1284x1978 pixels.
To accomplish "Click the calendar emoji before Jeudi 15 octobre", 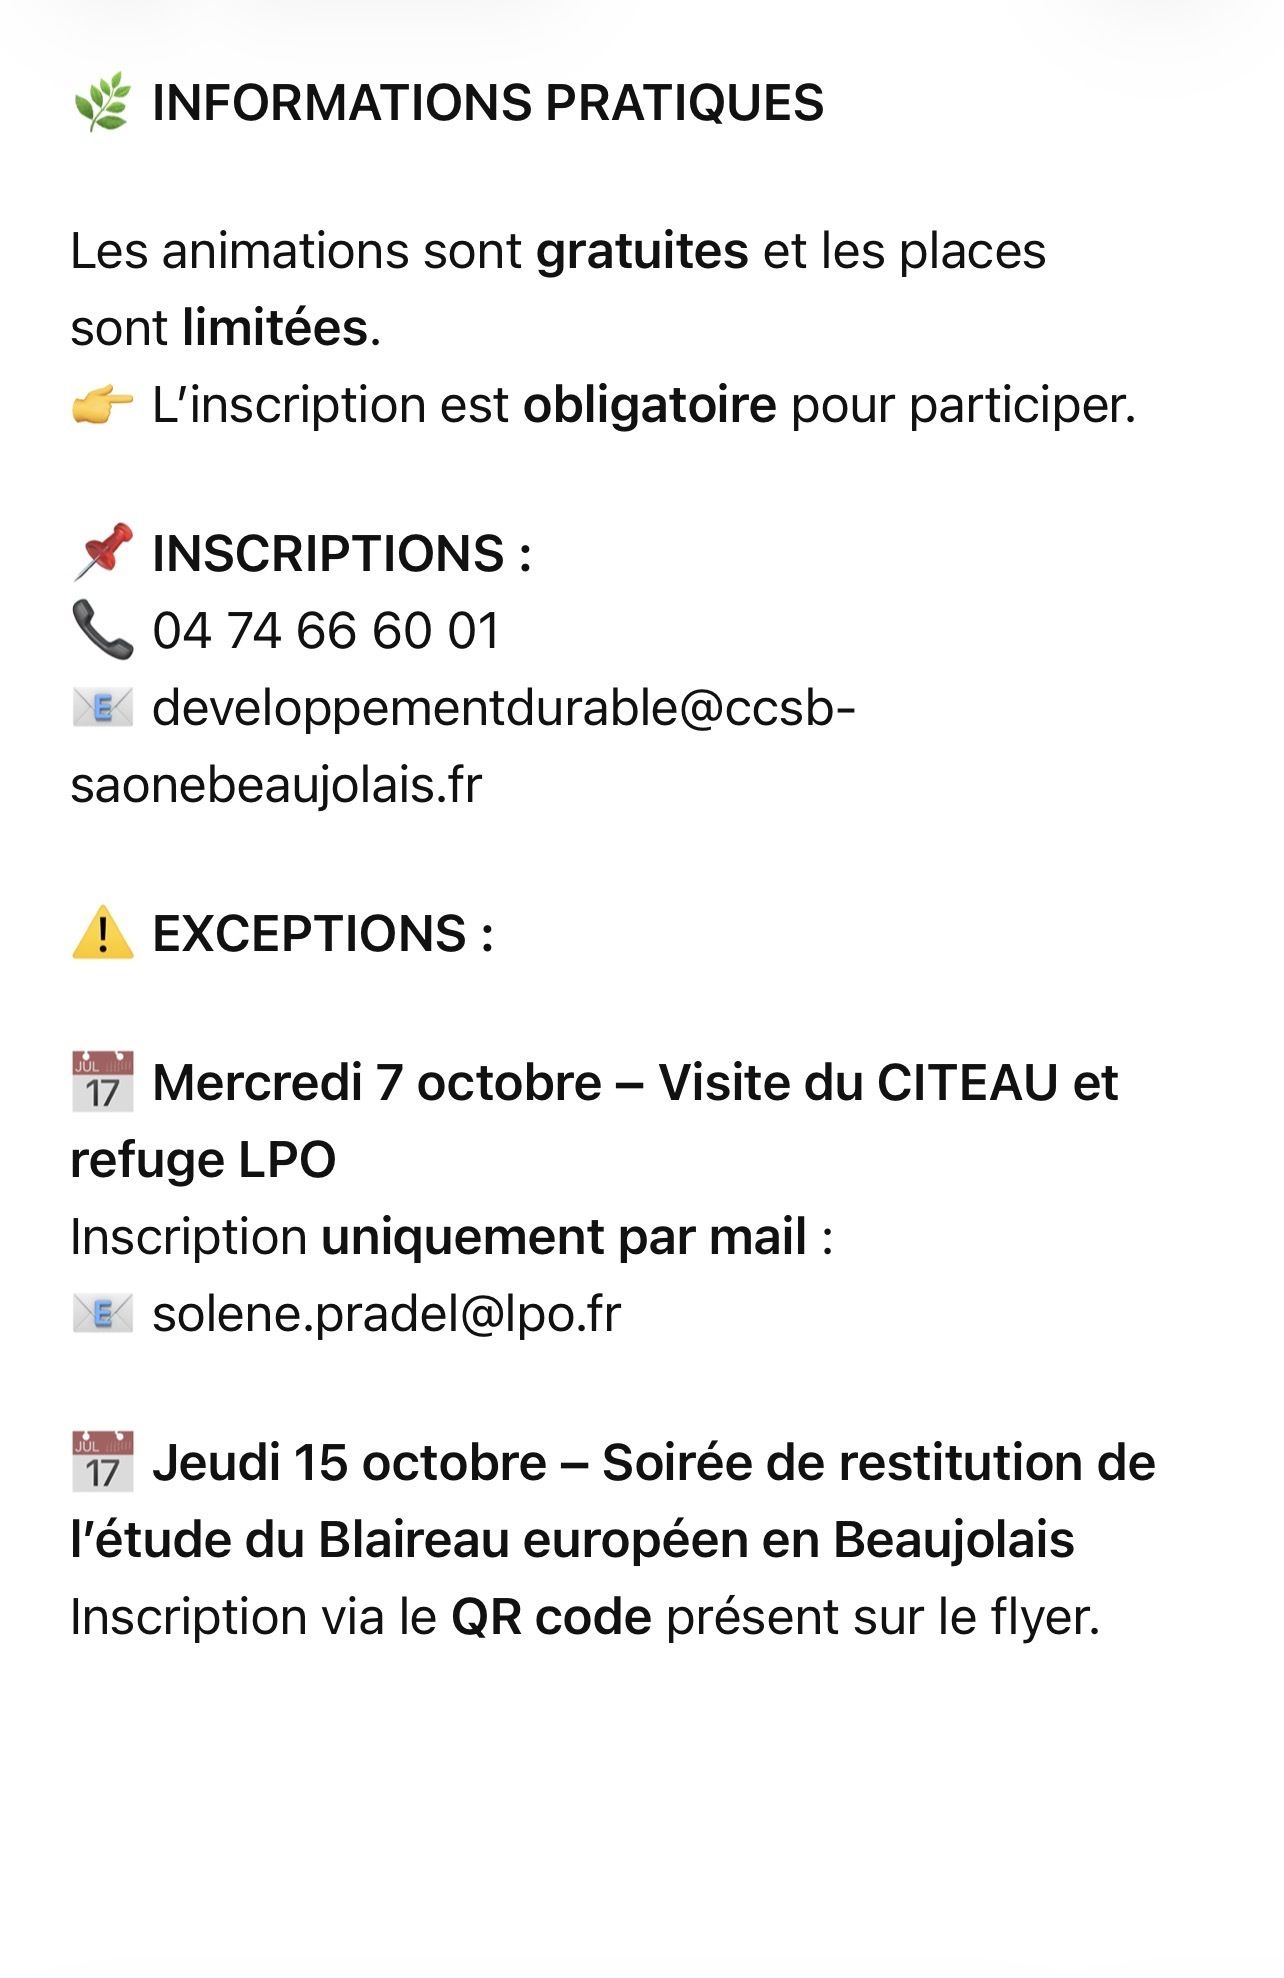I will click(x=103, y=1461).
